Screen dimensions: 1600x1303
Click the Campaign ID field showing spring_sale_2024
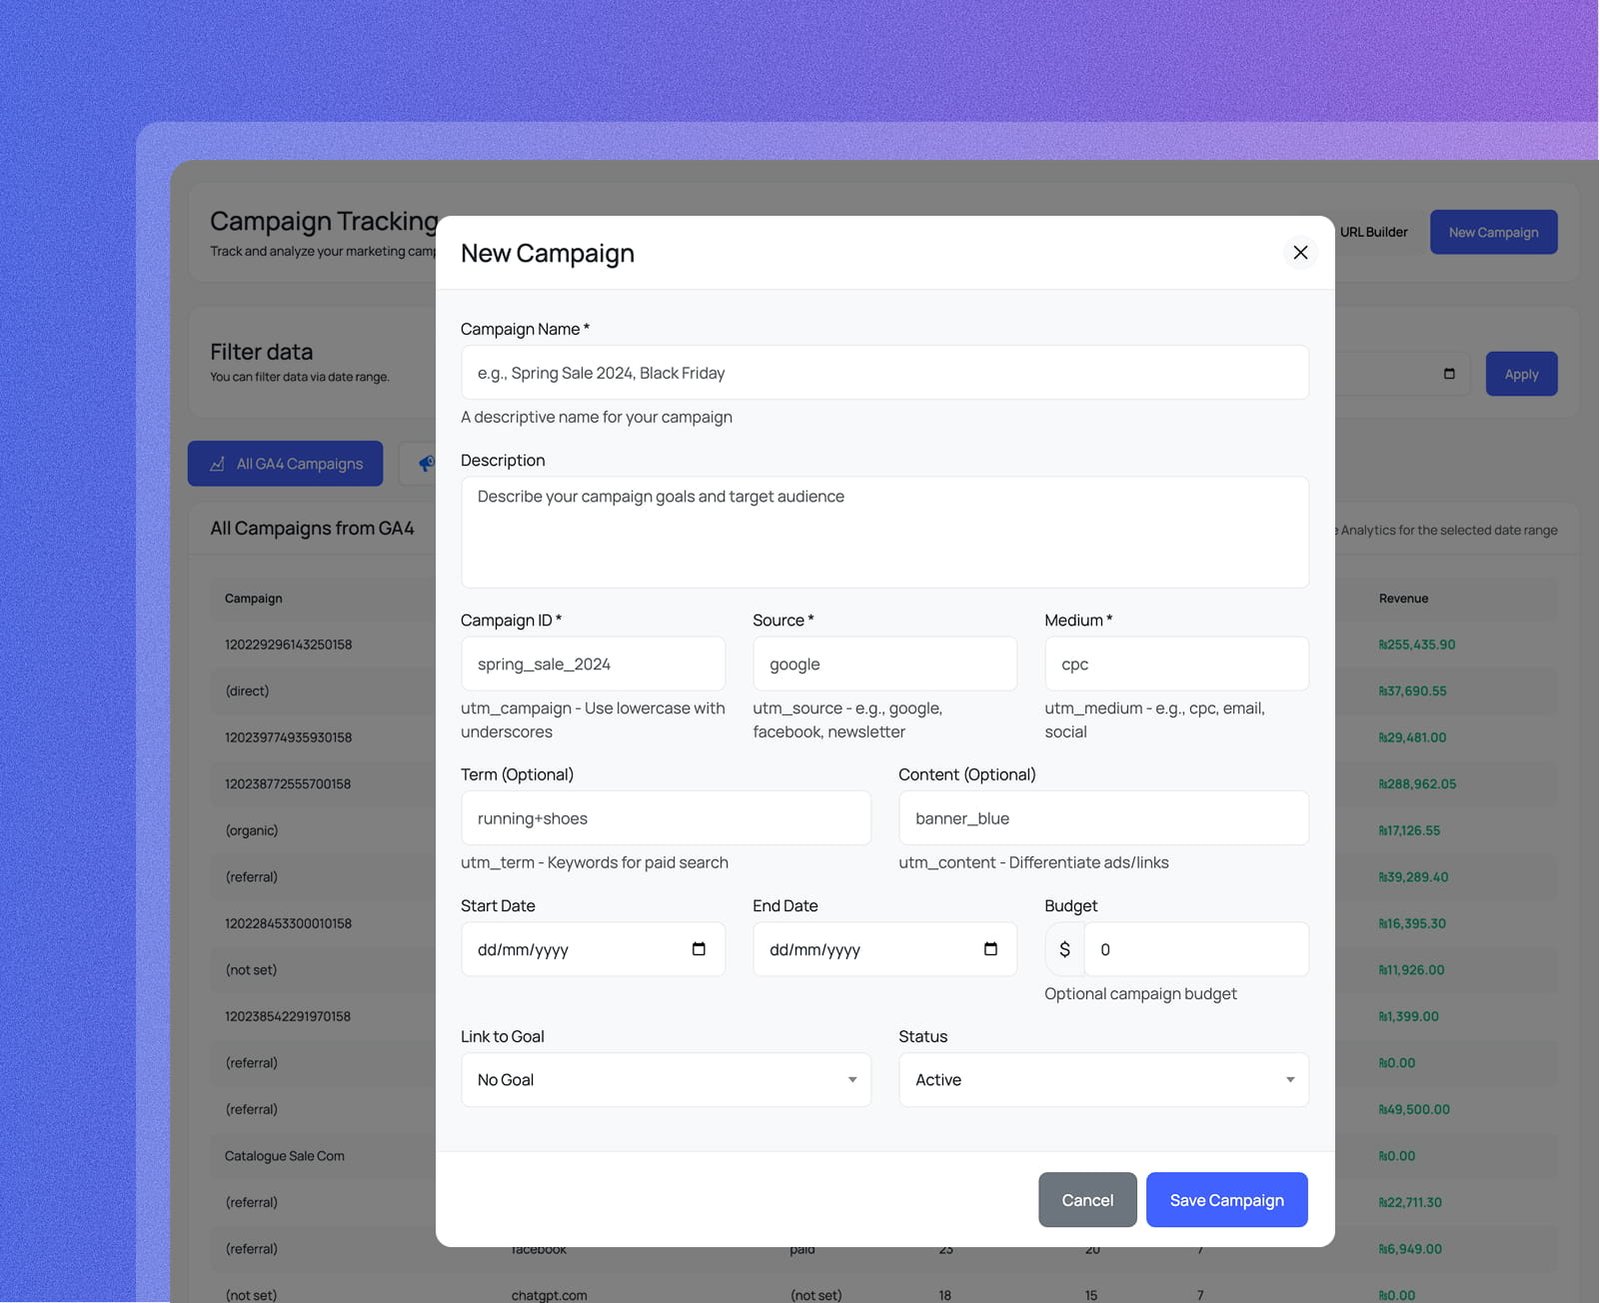pyautogui.click(x=593, y=663)
